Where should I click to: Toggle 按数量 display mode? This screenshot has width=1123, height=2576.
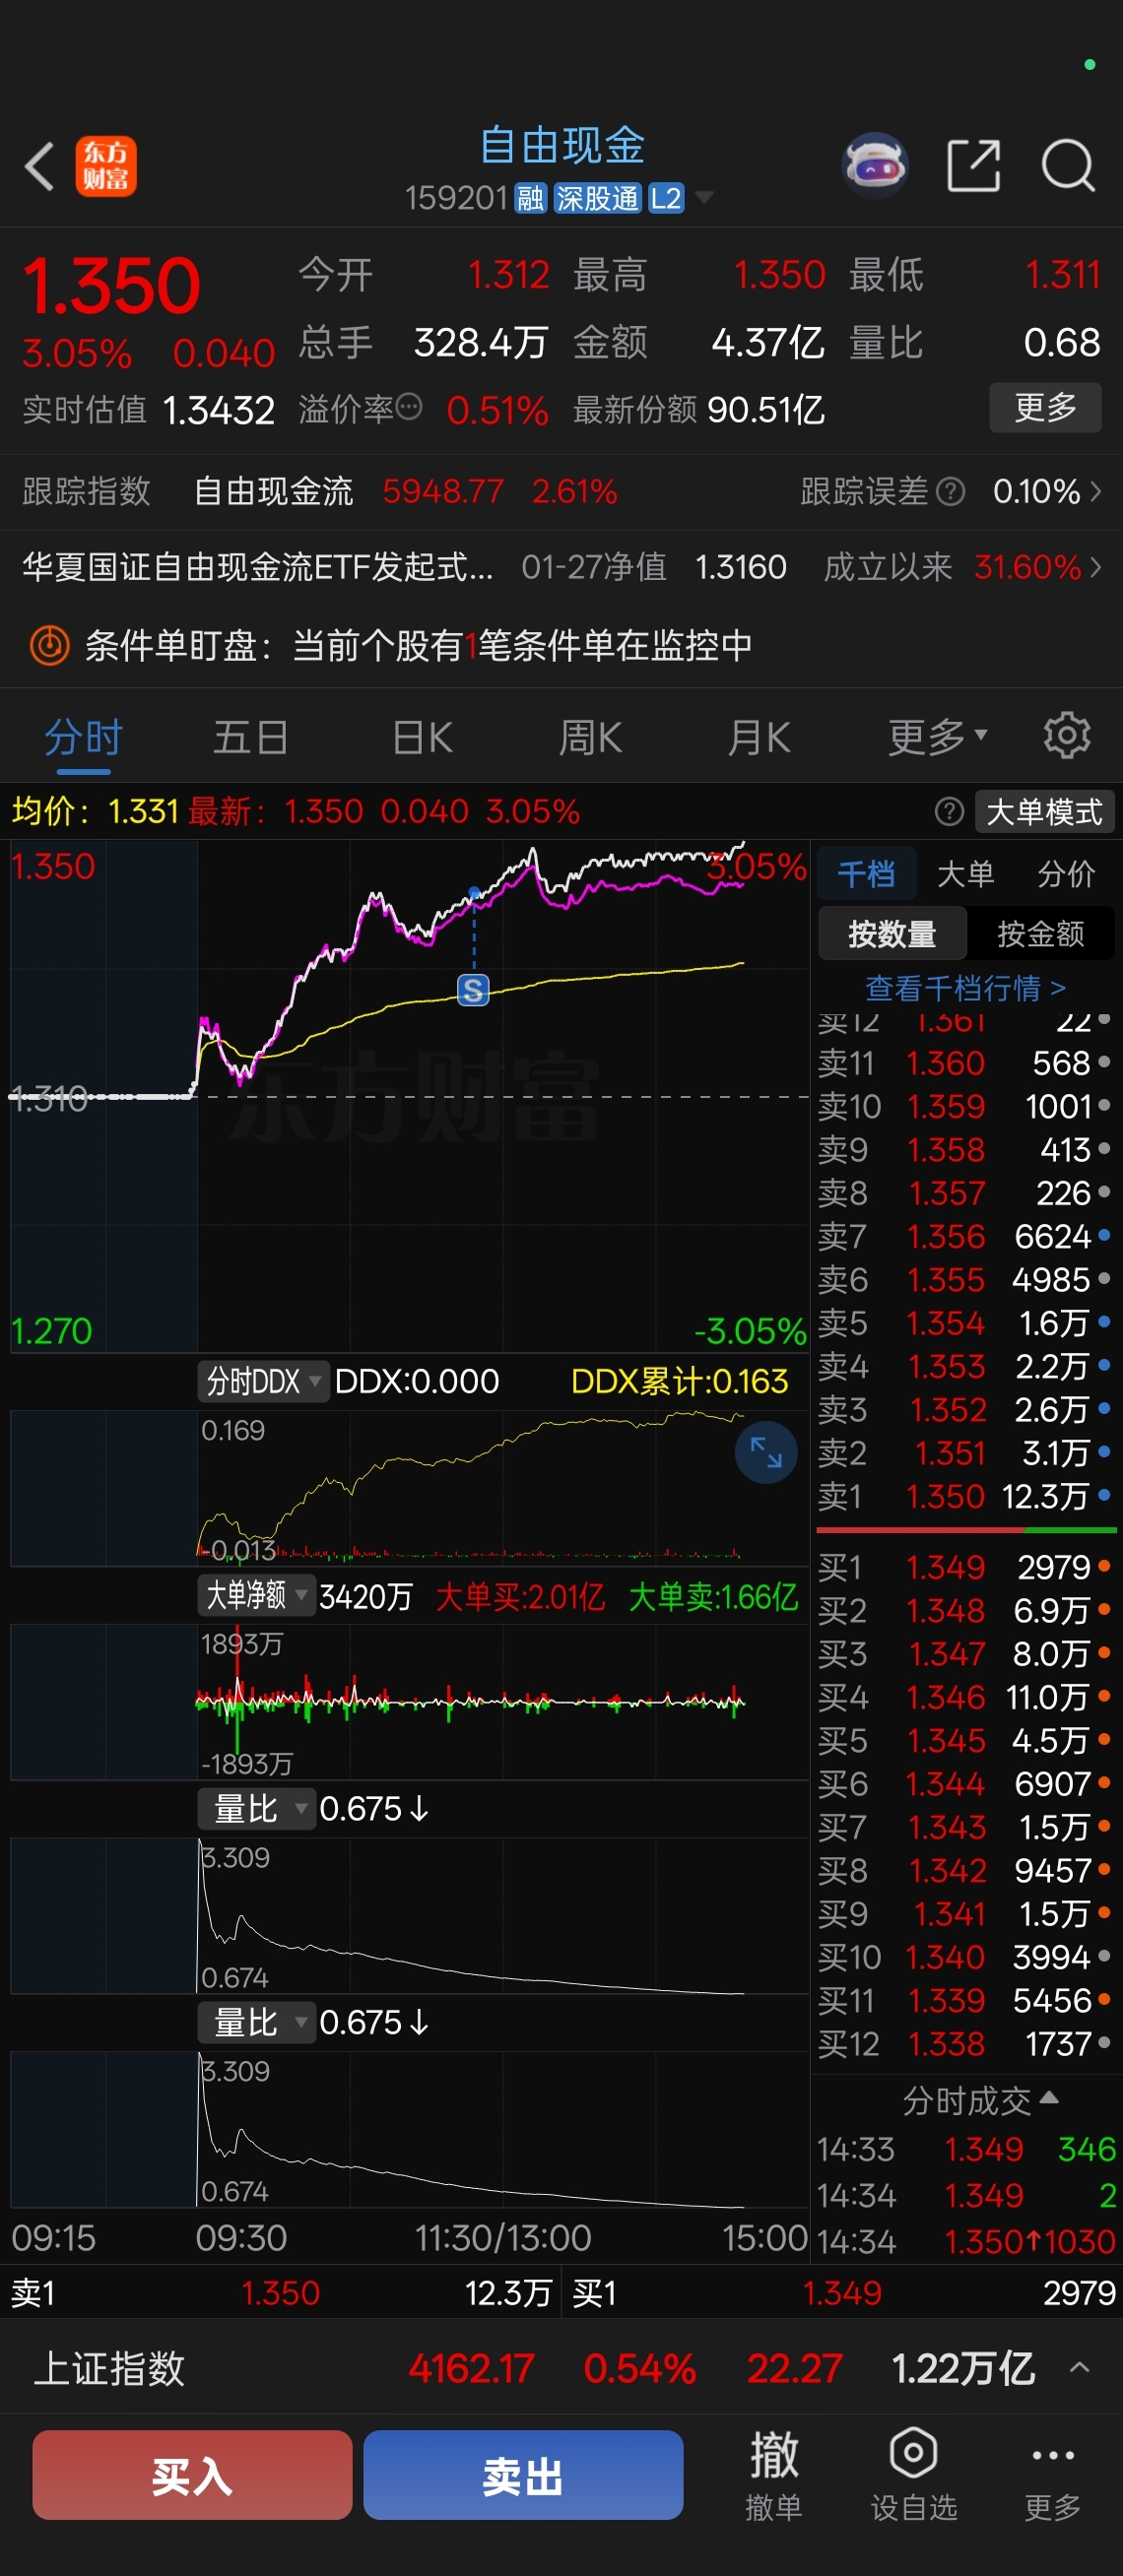click(893, 933)
